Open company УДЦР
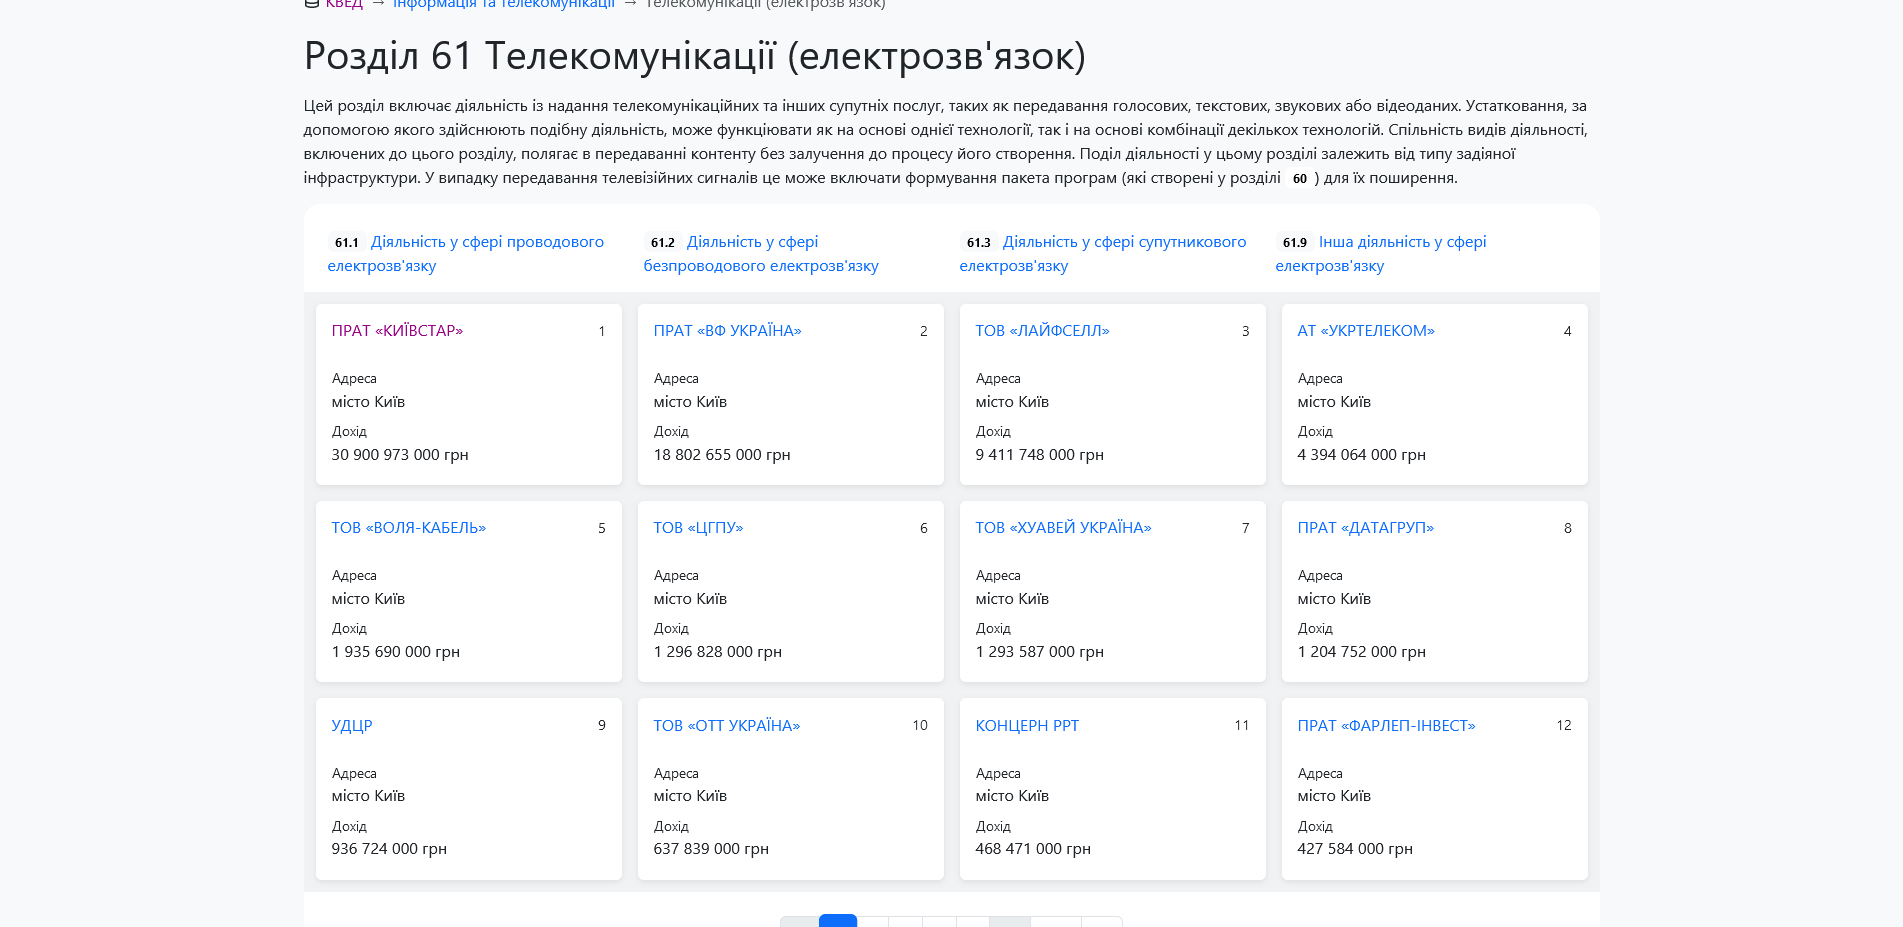This screenshot has width=1903, height=927. click(x=351, y=726)
